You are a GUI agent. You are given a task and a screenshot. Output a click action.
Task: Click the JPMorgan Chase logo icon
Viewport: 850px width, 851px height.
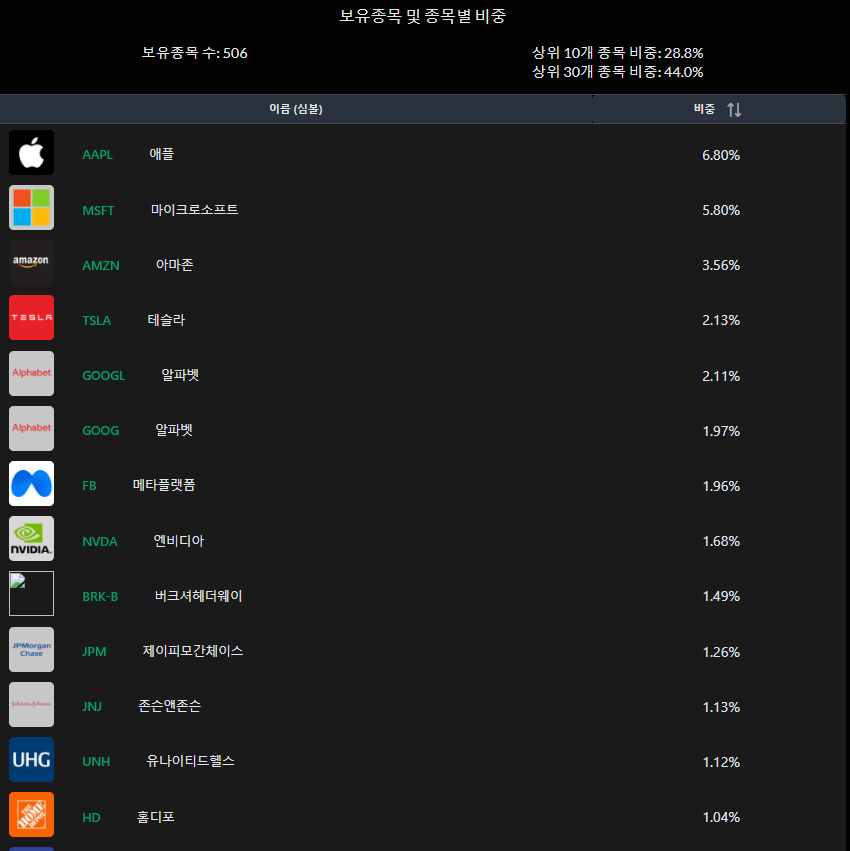pyautogui.click(x=31, y=650)
